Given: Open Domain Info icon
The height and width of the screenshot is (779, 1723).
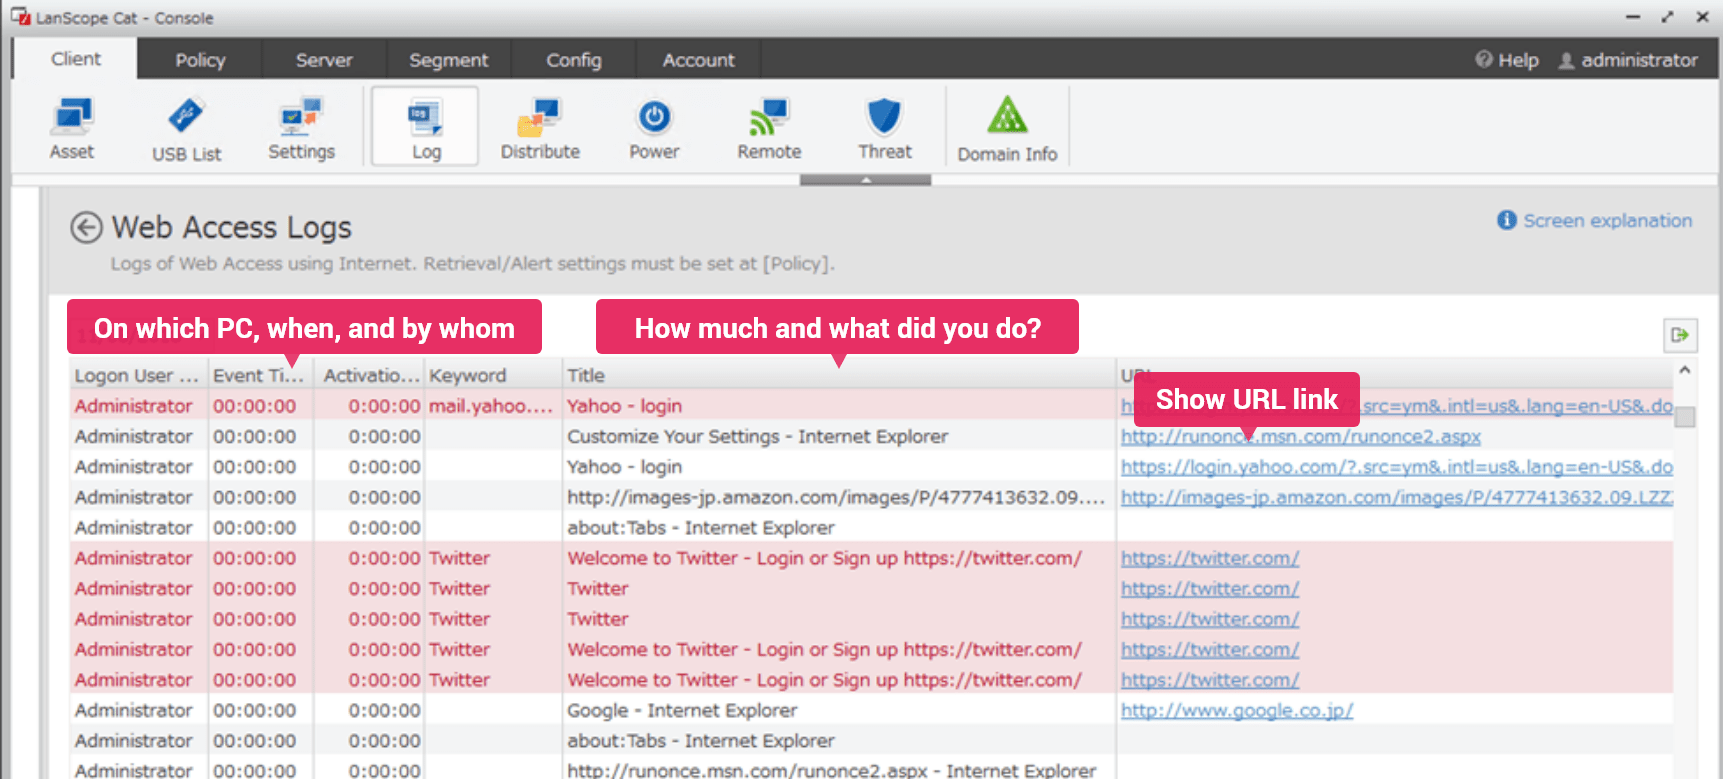Looking at the screenshot, I should pos(1007,128).
